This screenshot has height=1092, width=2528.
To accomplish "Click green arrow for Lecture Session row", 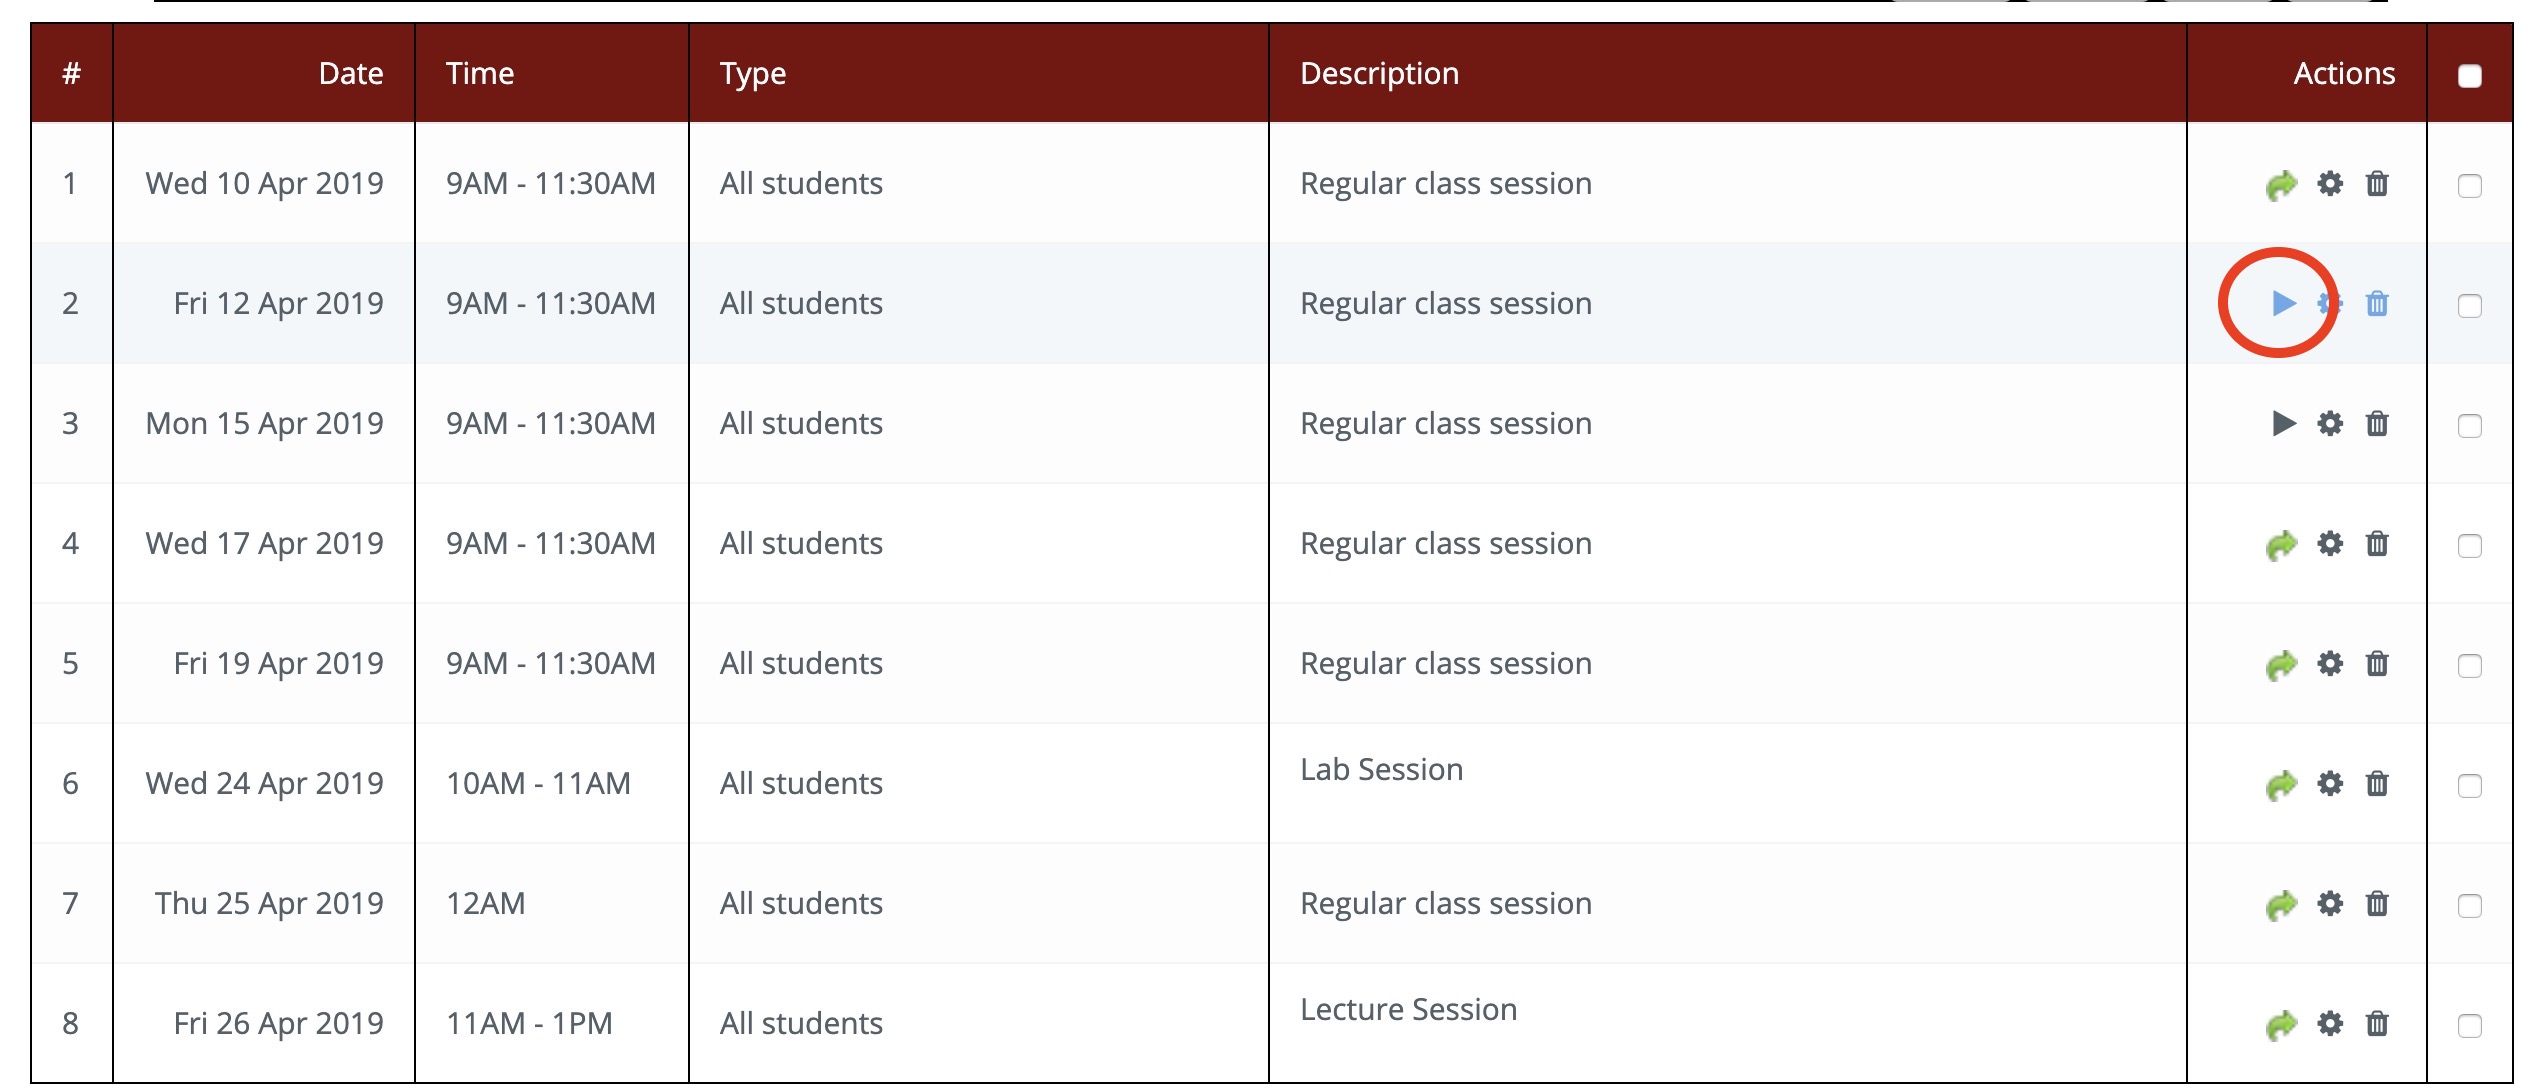I will 2281,1025.
